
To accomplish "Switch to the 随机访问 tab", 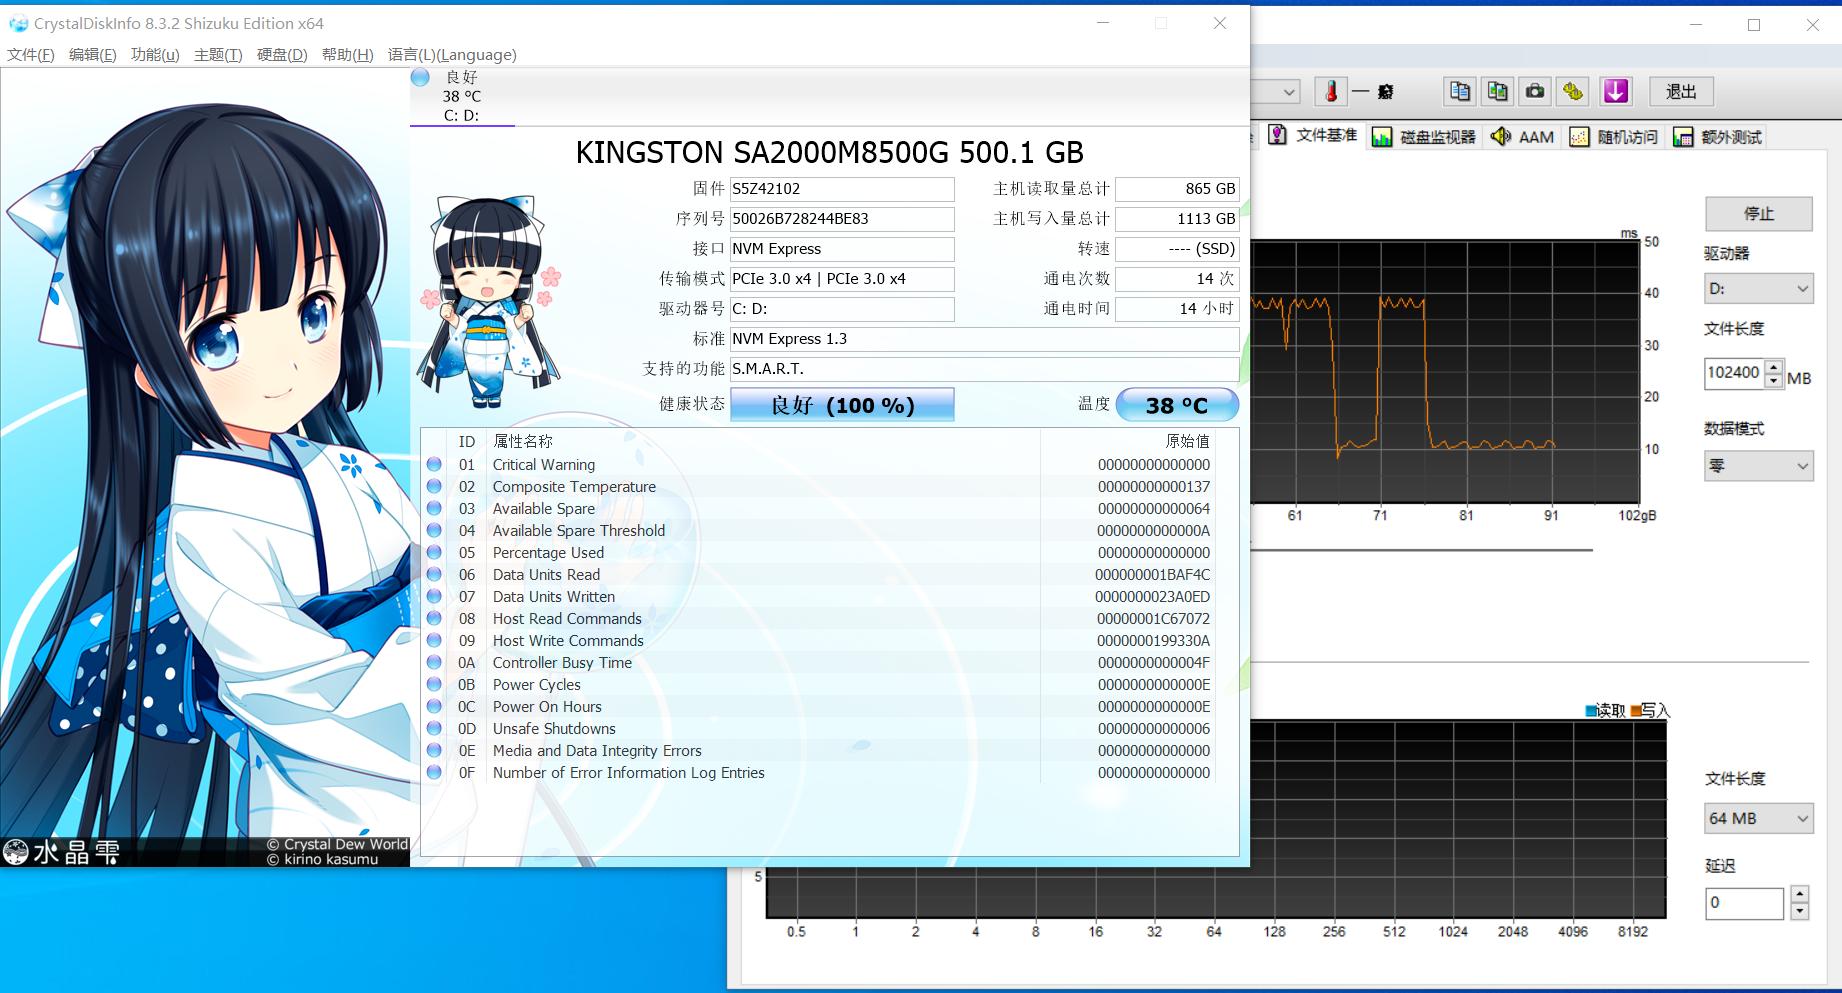I will (1614, 137).
